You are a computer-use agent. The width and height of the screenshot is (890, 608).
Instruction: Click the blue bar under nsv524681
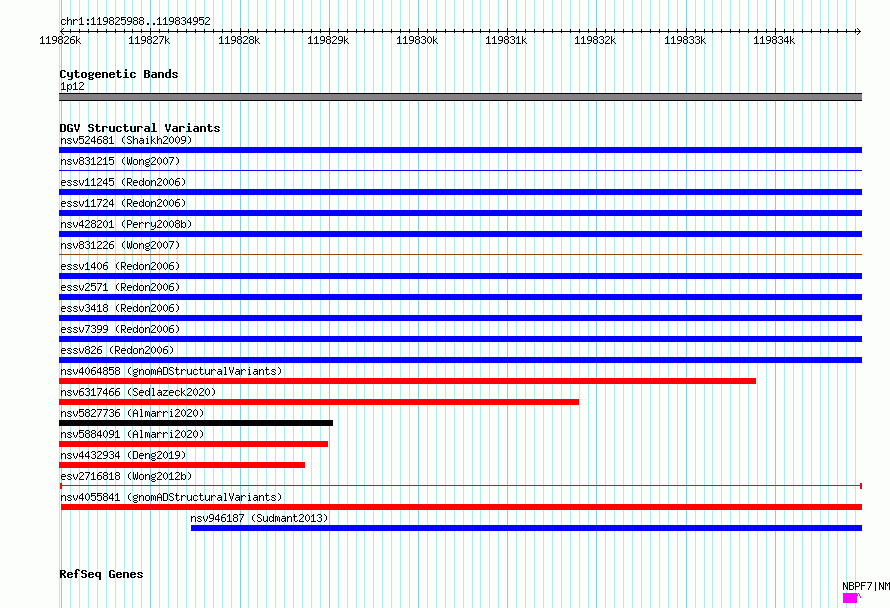460,150
